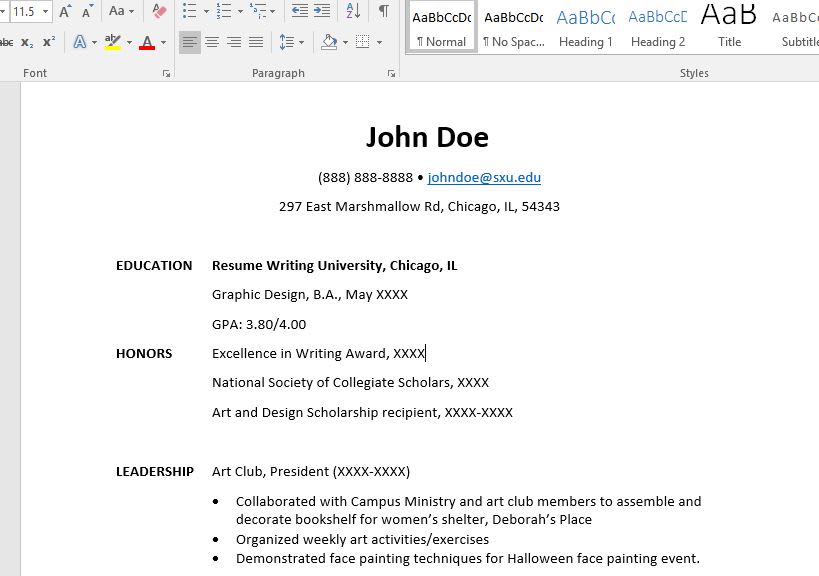Apply the Subtitle style
819x576 pixels.
pos(794,26)
